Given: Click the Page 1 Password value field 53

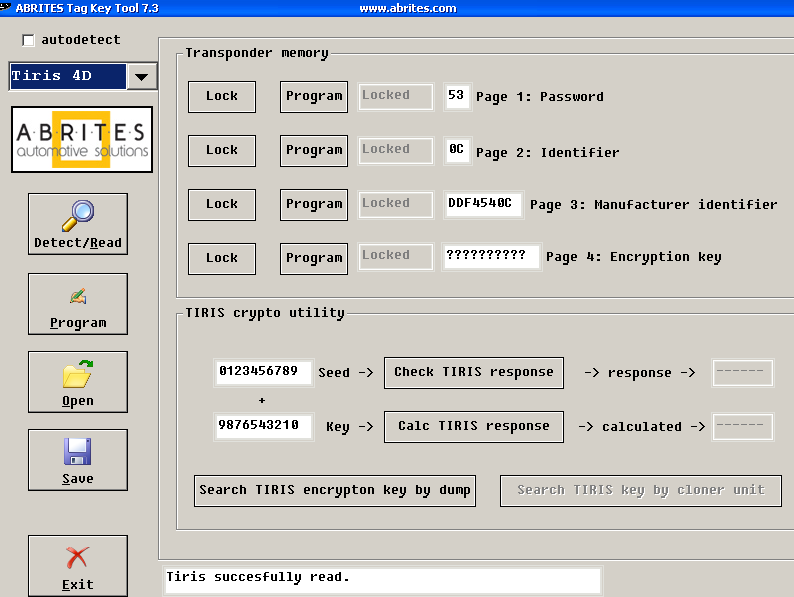Looking at the screenshot, I should 457,96.
